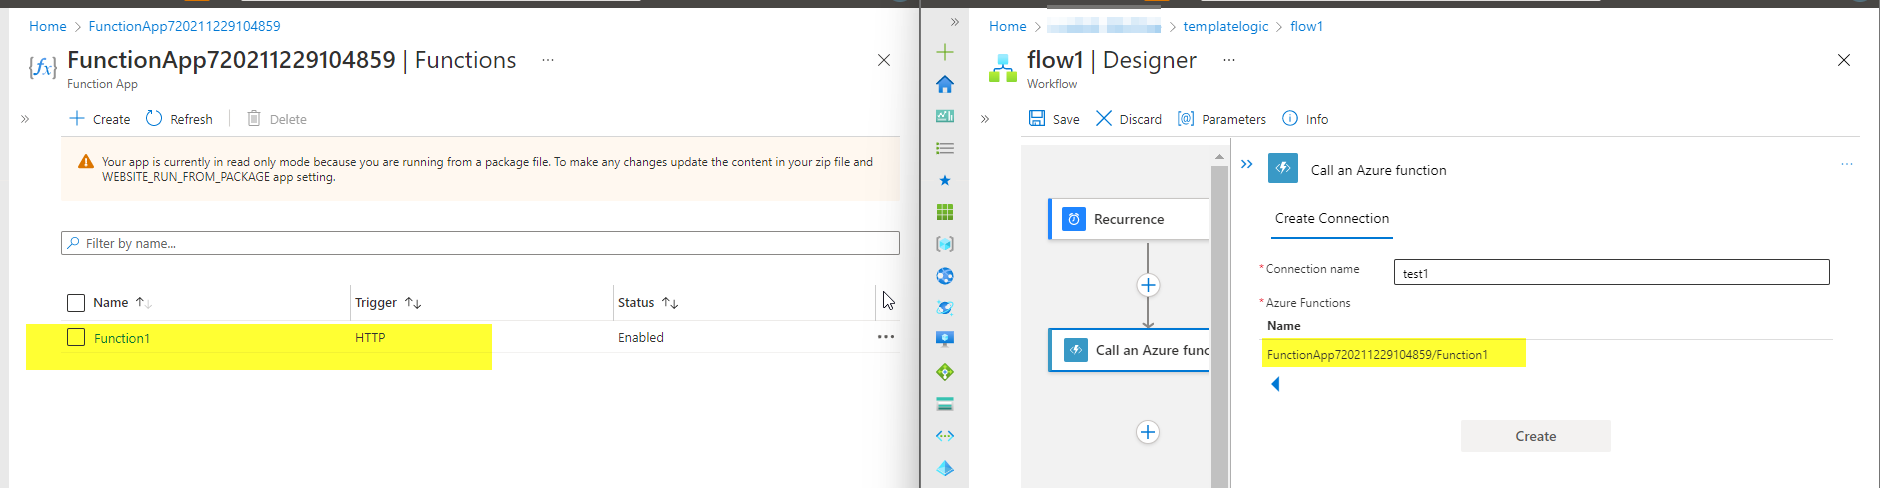Open more options beside the Functions title
Screen dimensions: 1880x488
pos(548,60)
